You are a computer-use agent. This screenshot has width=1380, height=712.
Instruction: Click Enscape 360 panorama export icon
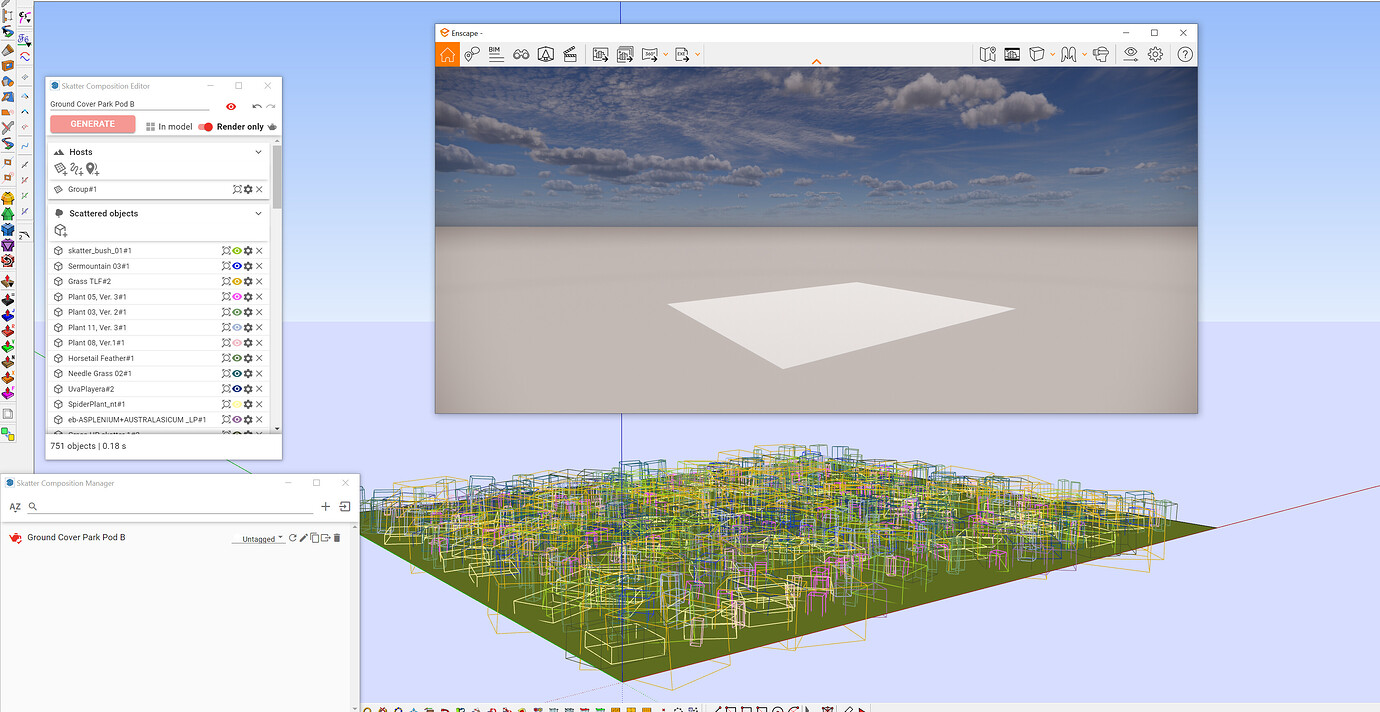coord(650,54)
